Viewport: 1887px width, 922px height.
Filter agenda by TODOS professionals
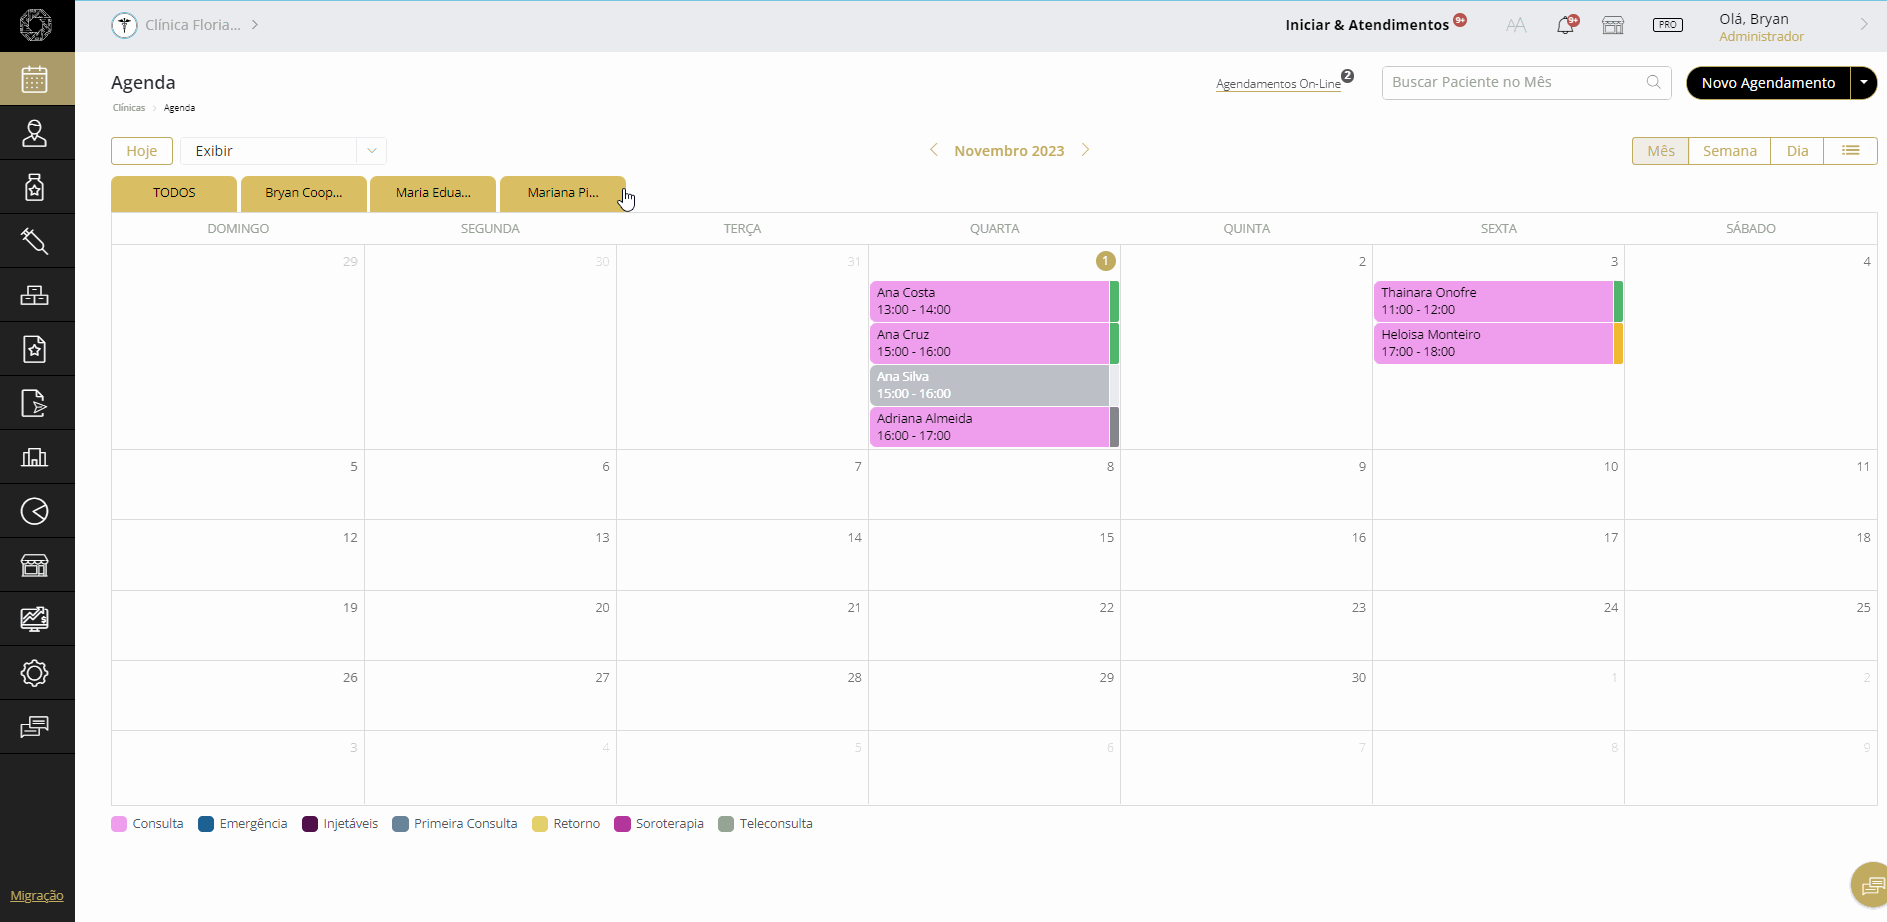pyautogui.click(x=174, y=193)
